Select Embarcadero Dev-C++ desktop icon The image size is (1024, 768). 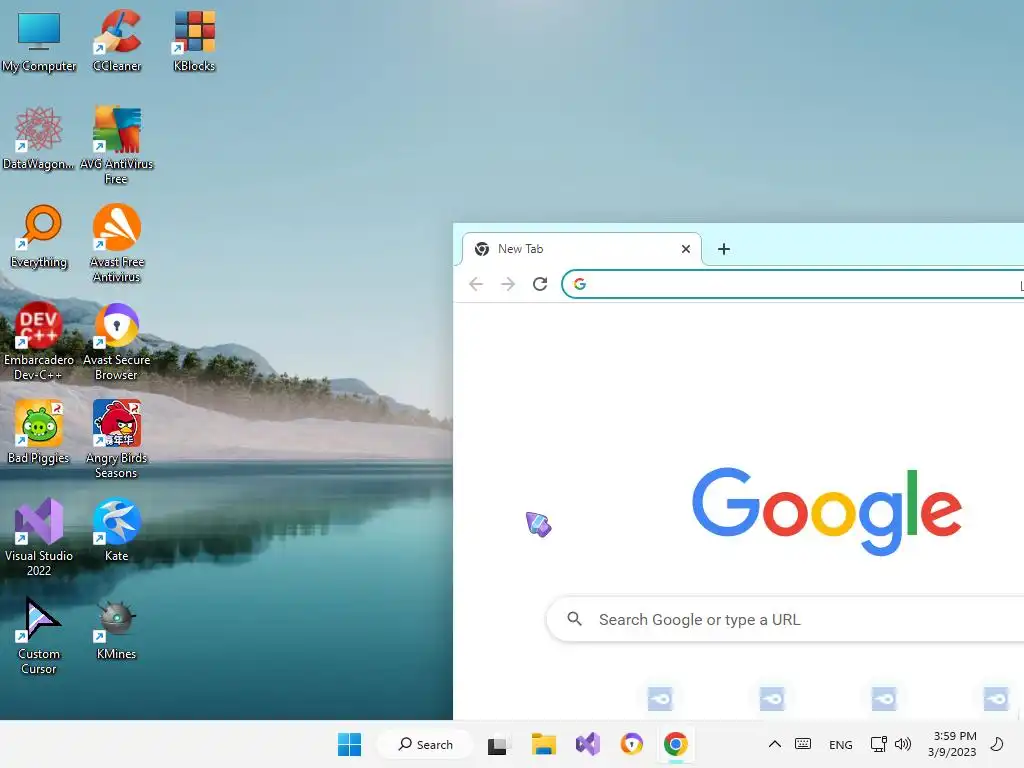[39, 341]
